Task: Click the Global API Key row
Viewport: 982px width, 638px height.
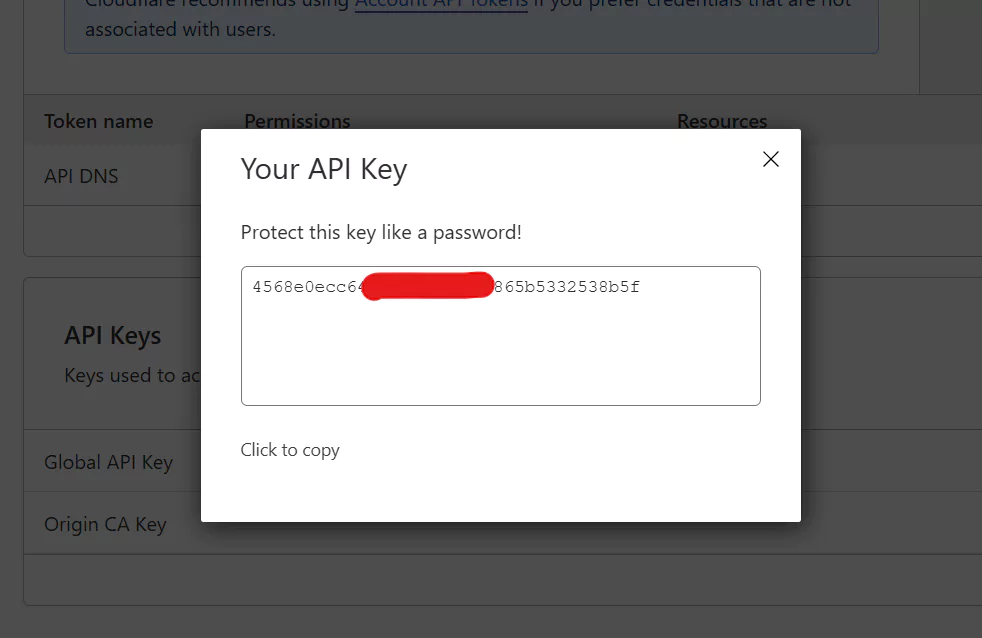Action: (108, 462)
